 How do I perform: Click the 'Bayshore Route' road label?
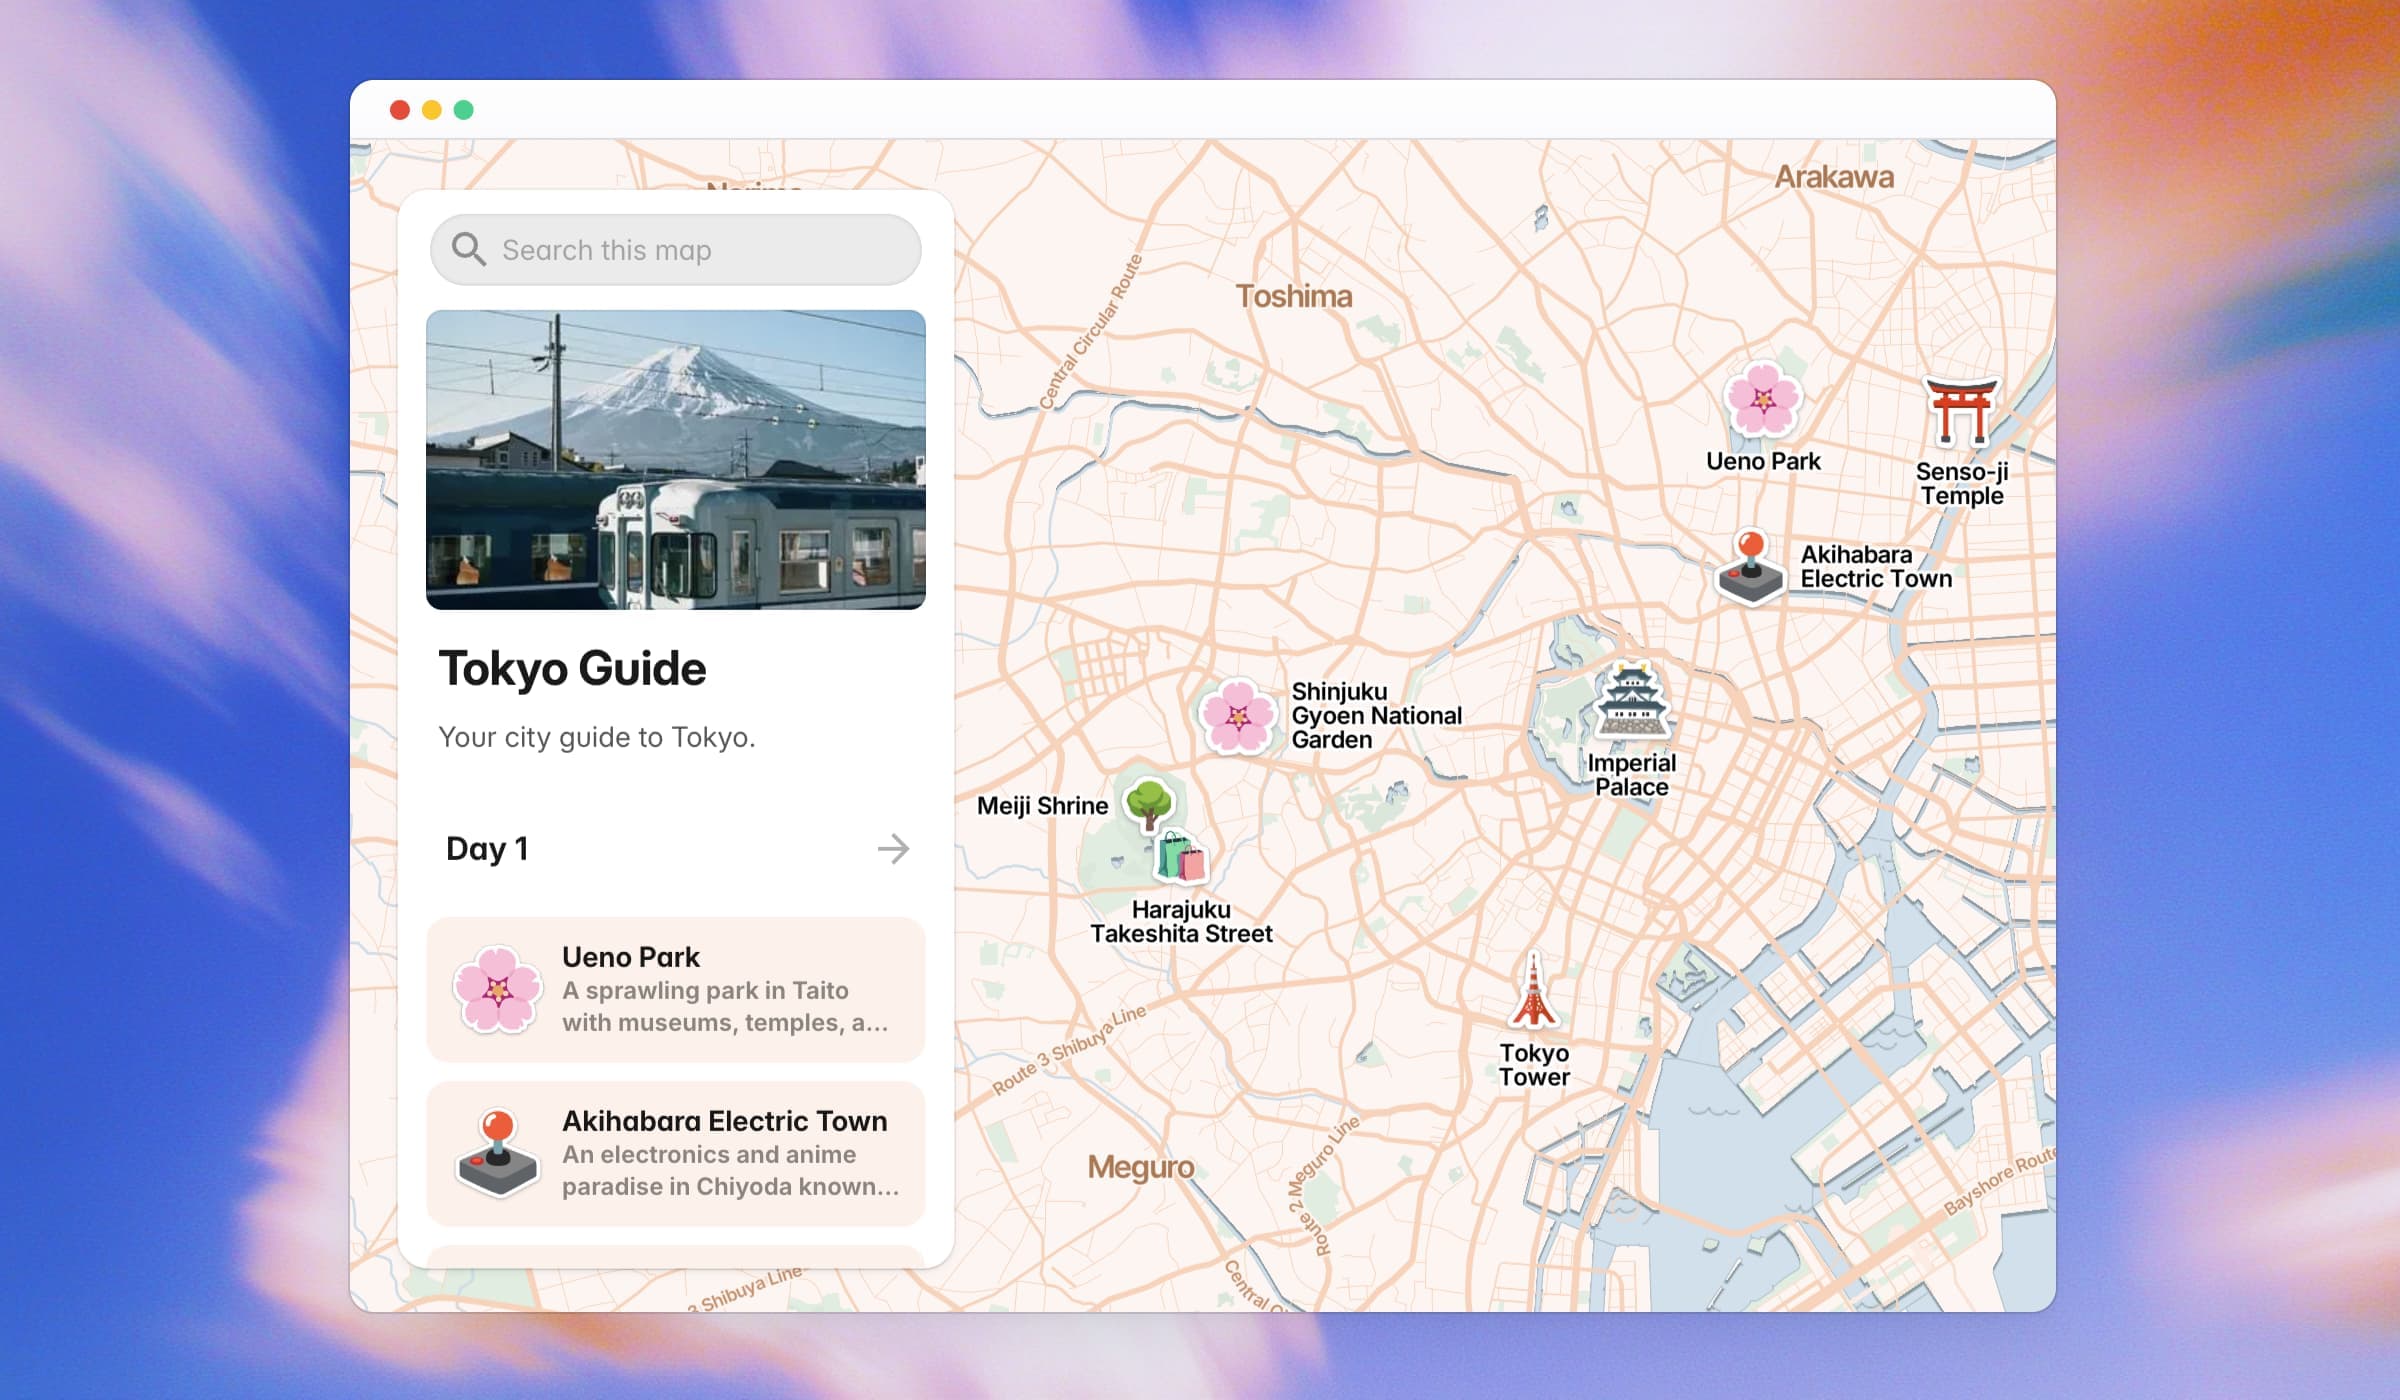pyautogui.click(x=1999, y=1181)
